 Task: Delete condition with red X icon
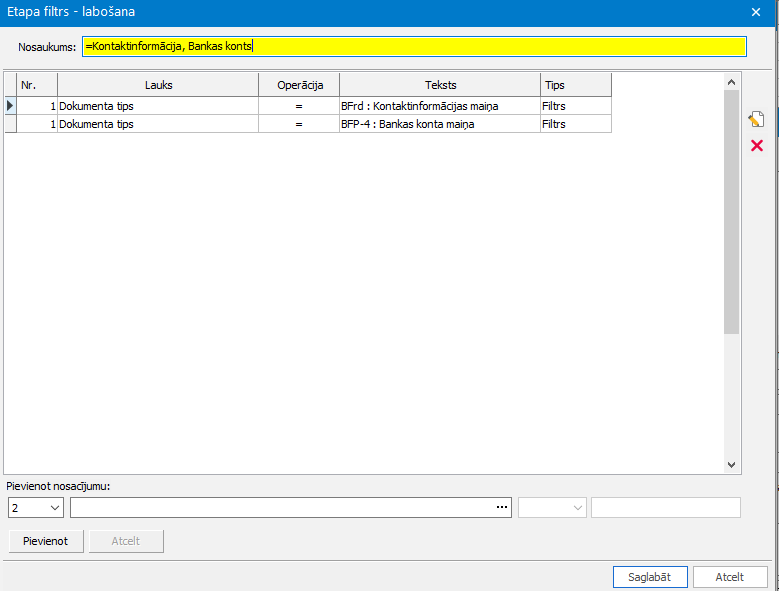tap(757, 146)
